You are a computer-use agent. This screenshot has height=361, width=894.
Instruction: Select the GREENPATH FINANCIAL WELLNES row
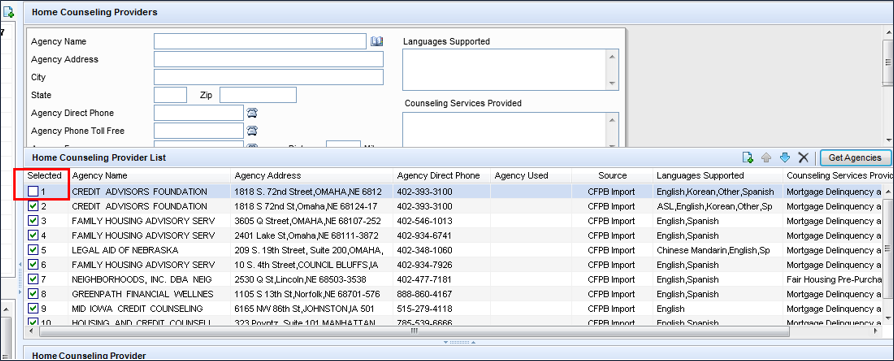453,294
